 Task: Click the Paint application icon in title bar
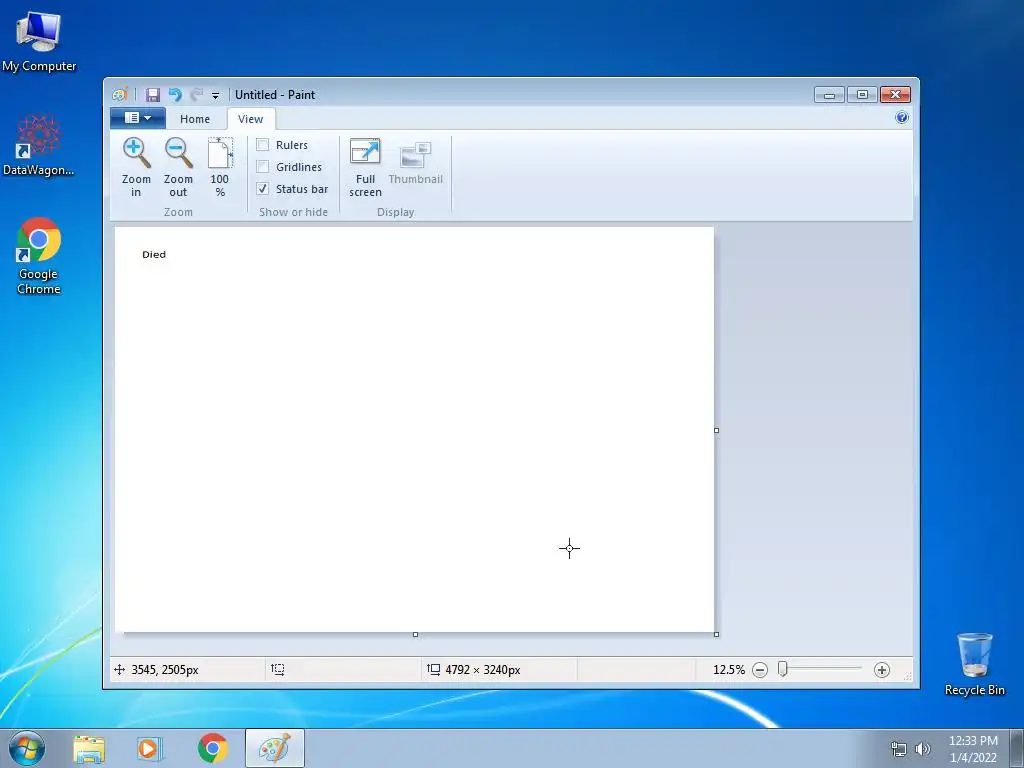point(120,95)
